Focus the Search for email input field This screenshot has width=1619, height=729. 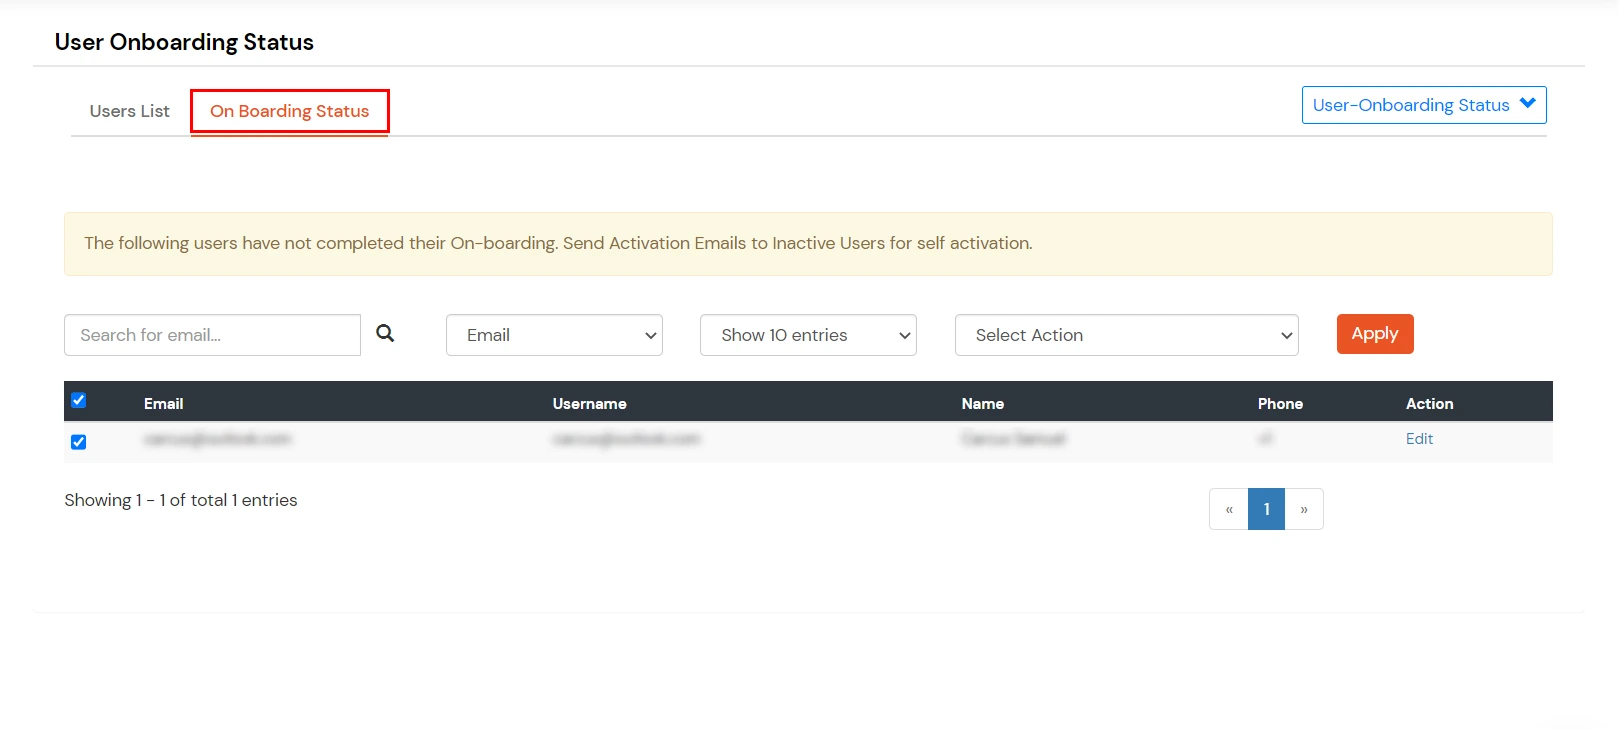click(x=212, y=335)
